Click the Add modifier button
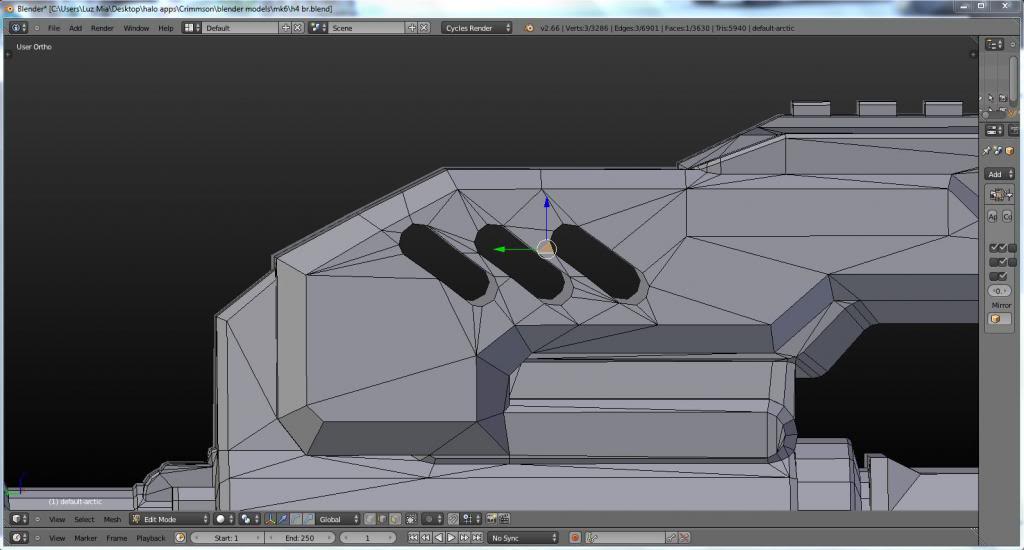Screen dimensions: 1024x550 999,174
